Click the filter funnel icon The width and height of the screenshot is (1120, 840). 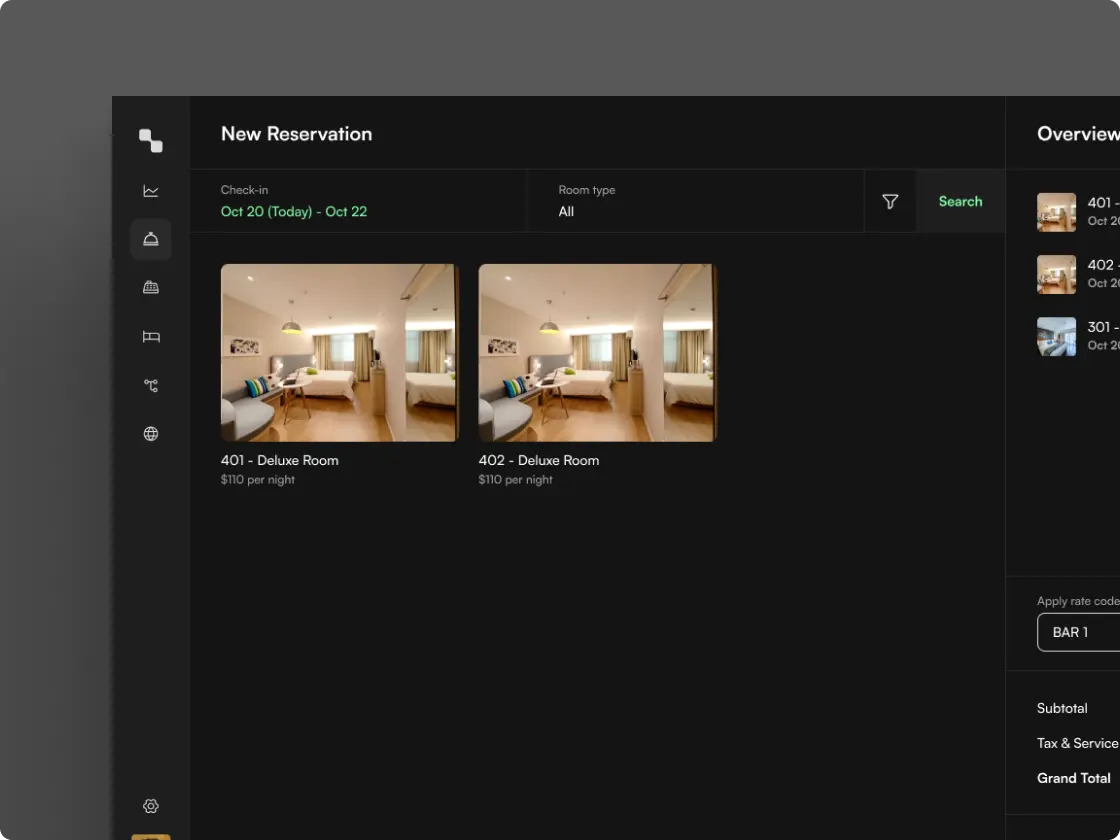890,202
